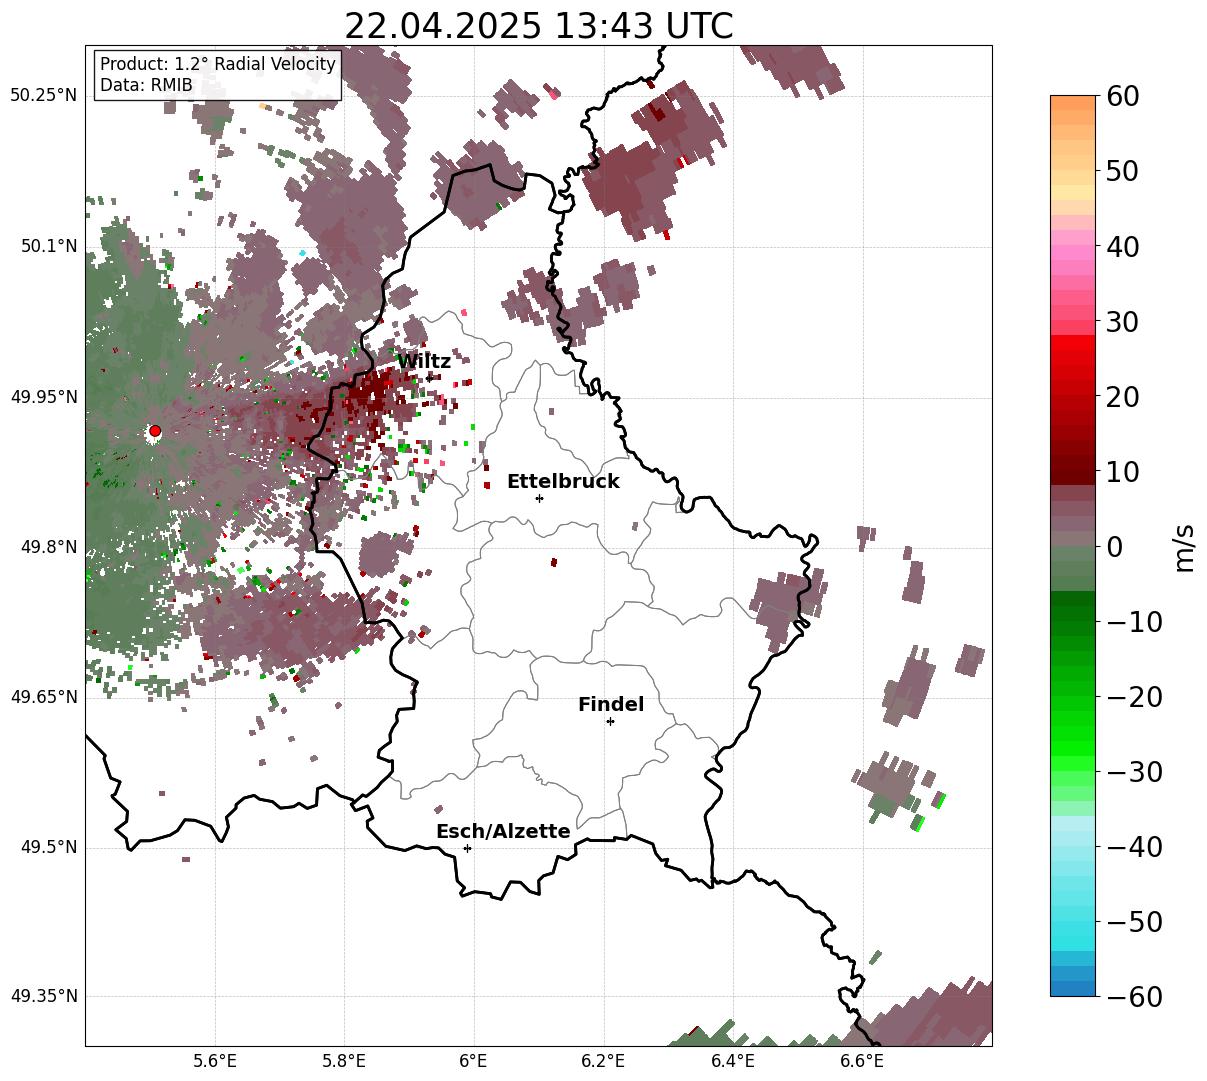Click the colorbar 30 tick value
Screen dimensions: 1207x1081
coord(1124,321)
